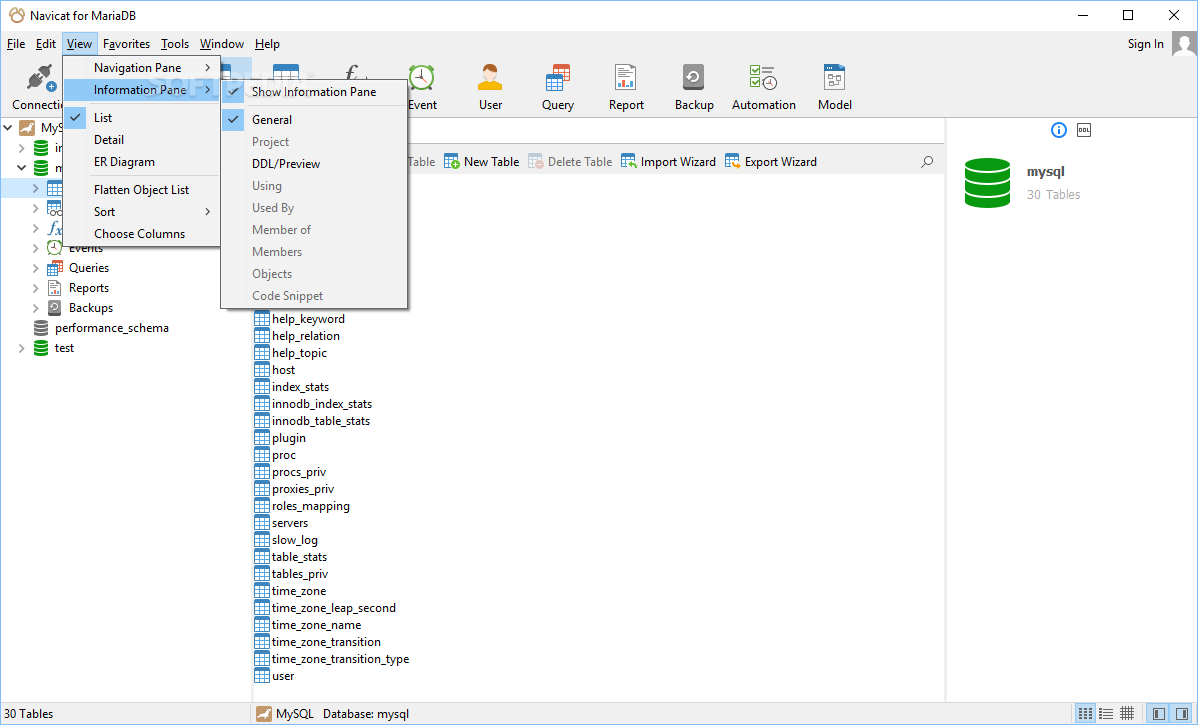Click the Import Wizard button
Screen dimensions: 1198x725
click(668, 161)
